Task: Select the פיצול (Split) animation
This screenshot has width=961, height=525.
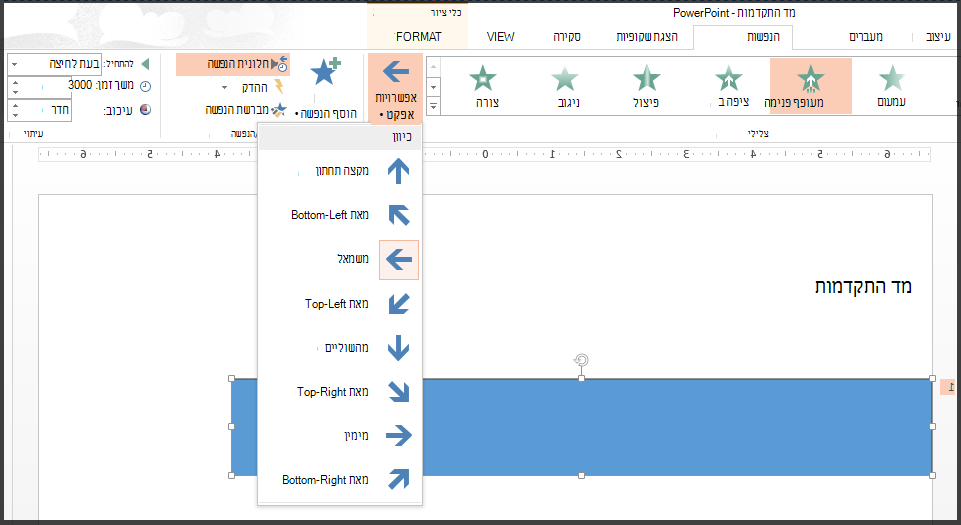Action: point(646,86)
